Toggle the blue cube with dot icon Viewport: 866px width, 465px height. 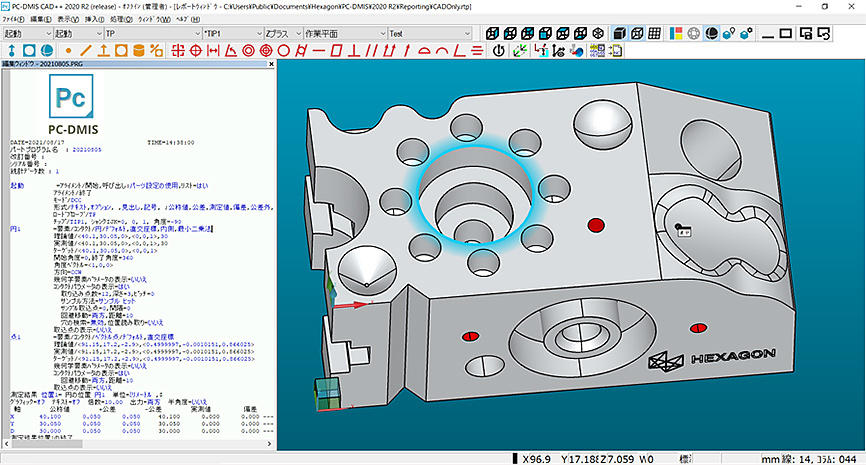pyautogui.click(x=746, y=34)
